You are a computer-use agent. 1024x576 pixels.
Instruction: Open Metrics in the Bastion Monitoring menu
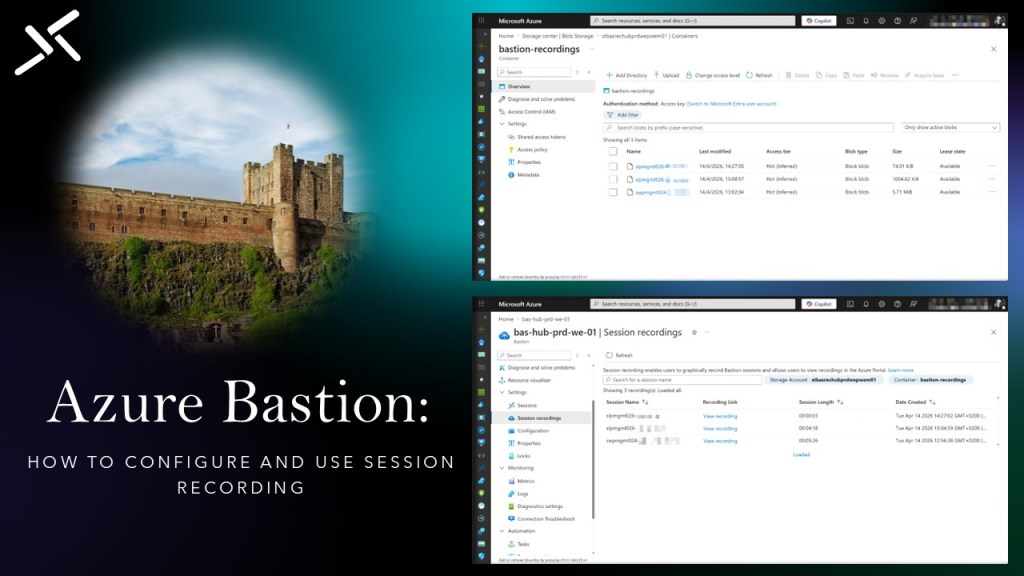[x=524, y=481]
